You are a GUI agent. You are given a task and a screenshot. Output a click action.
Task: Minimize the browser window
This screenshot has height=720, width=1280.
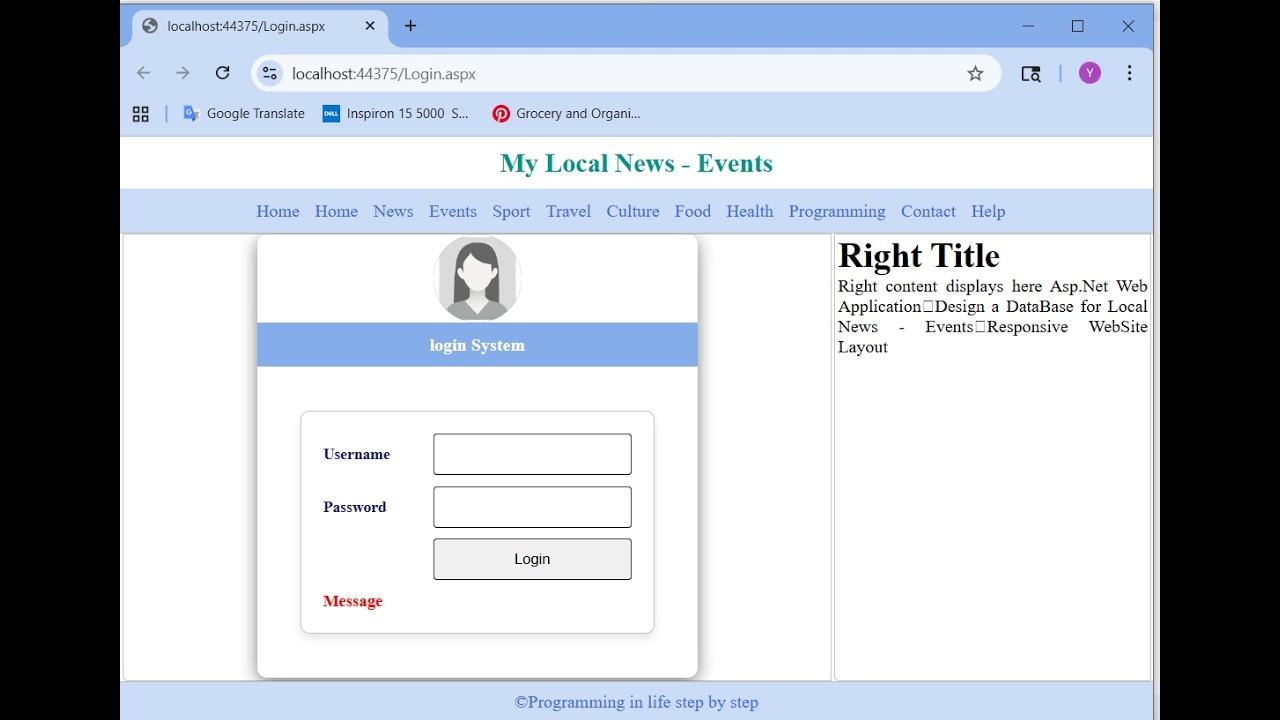pyautogui.click(x=1028, y=26)
